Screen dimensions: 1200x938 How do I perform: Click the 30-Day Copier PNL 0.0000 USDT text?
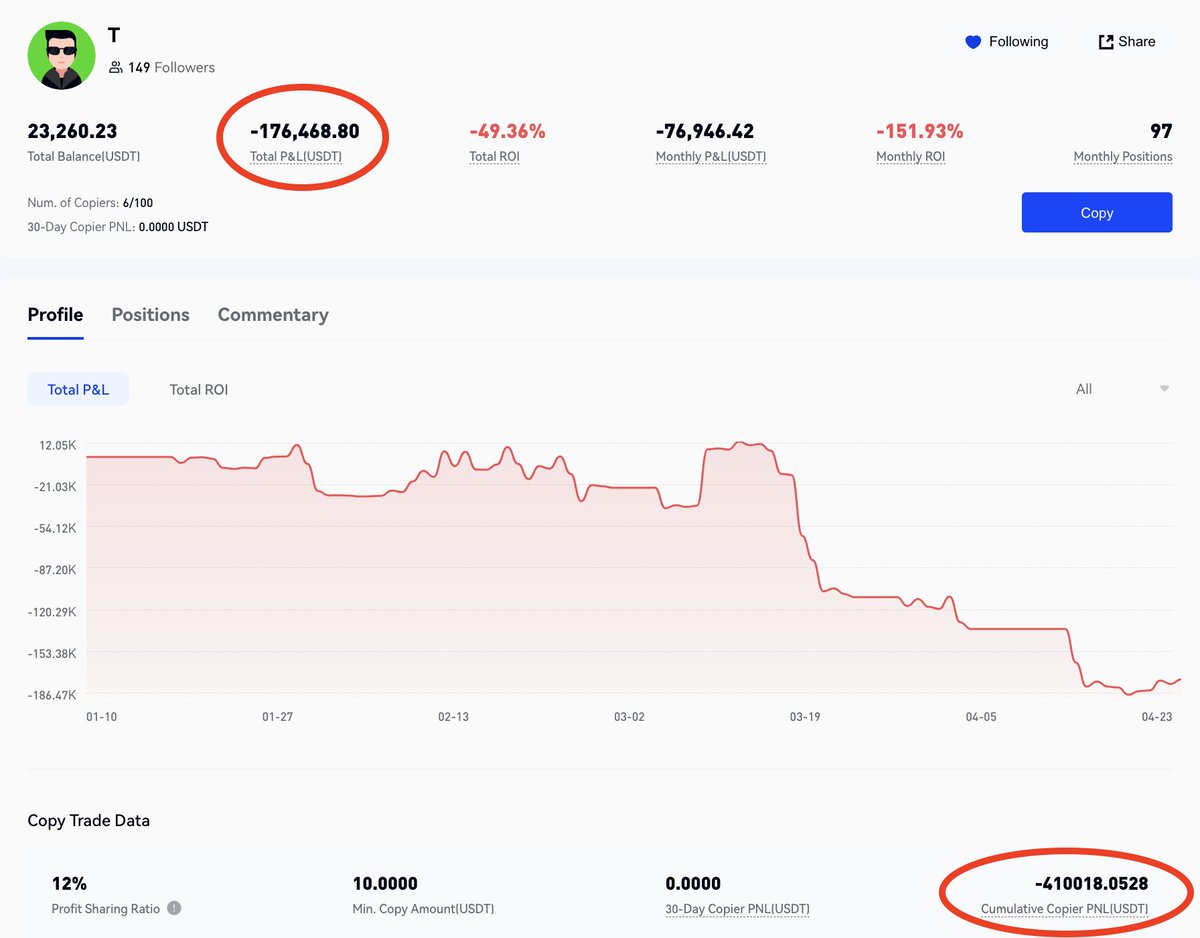click(118, 227)
